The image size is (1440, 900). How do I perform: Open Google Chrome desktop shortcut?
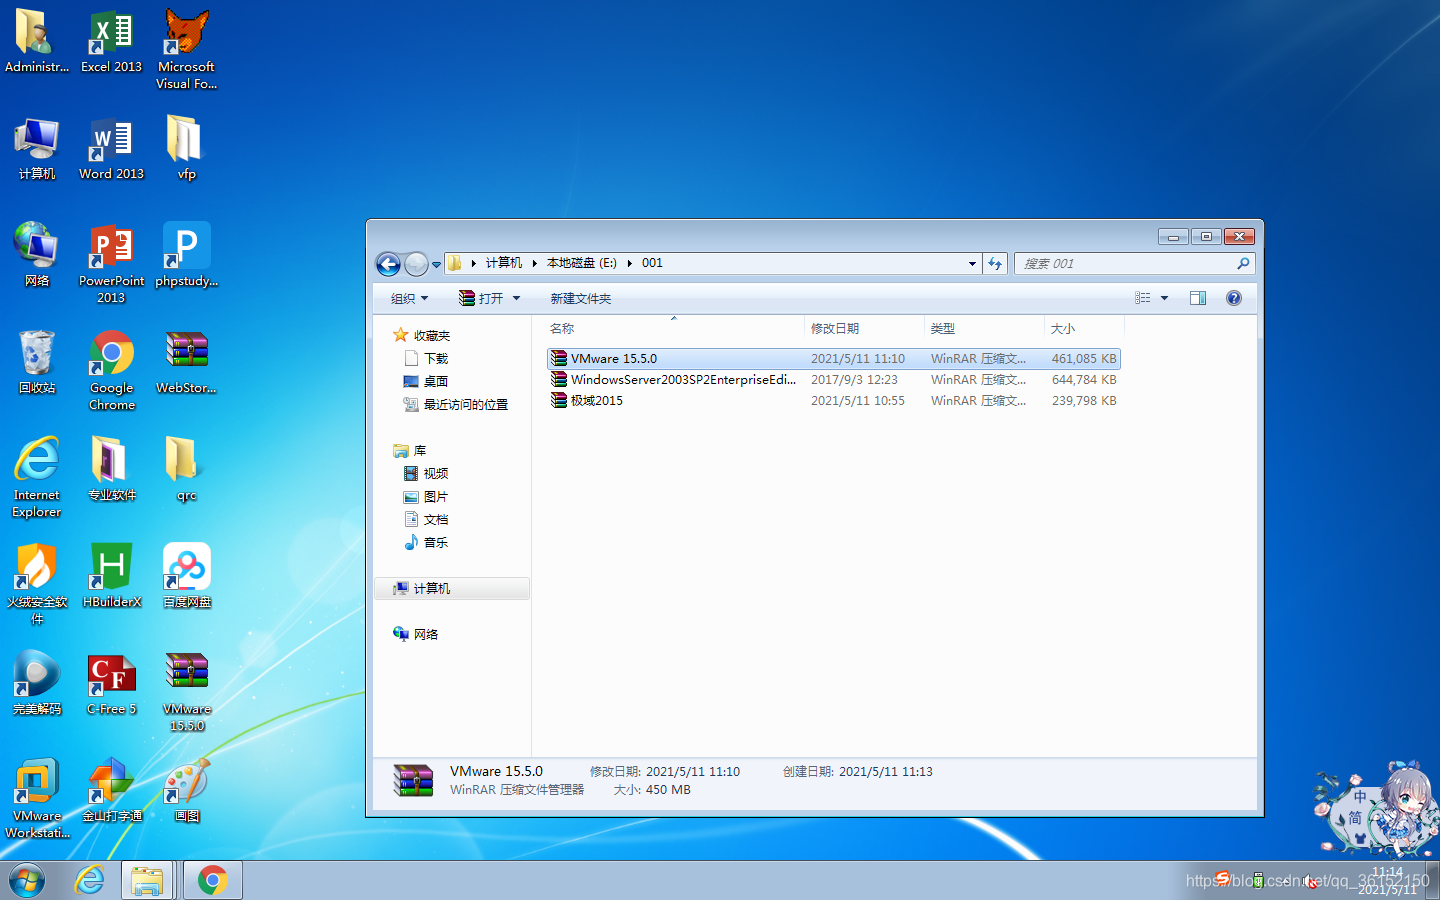pos(111,370)
